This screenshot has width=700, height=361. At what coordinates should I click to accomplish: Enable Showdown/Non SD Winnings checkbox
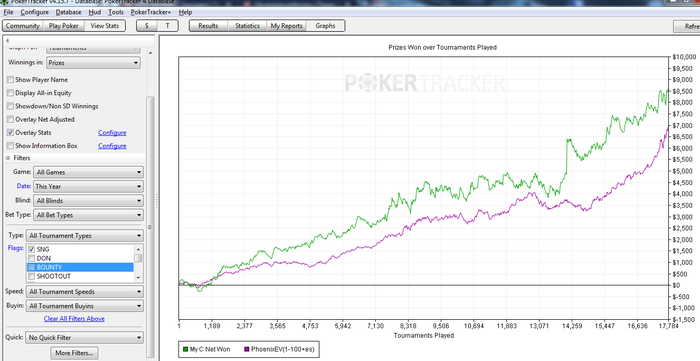[10, 106]
